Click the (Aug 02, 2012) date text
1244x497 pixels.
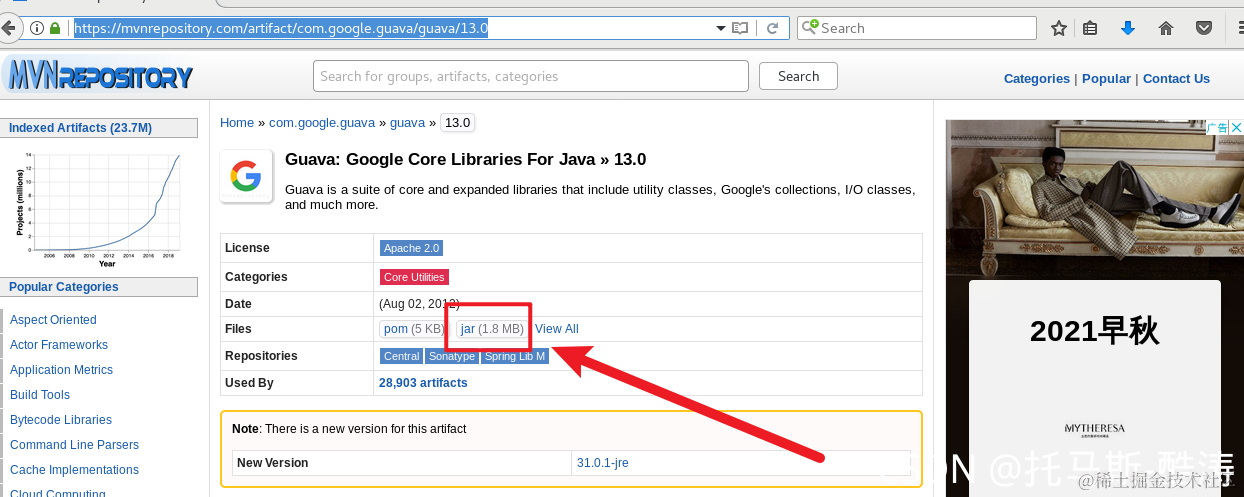(419, 303)
